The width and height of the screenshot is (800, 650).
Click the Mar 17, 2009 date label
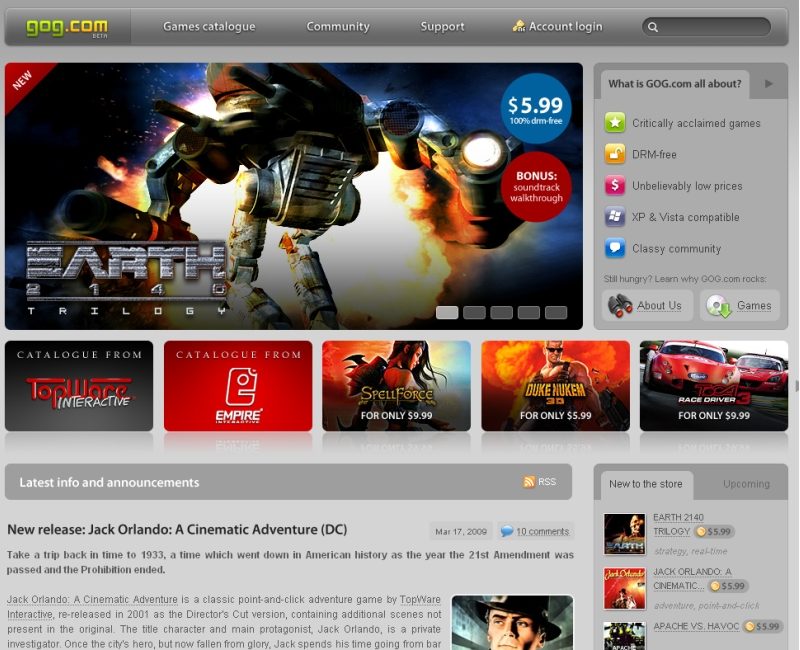click(x=461, y=531)
